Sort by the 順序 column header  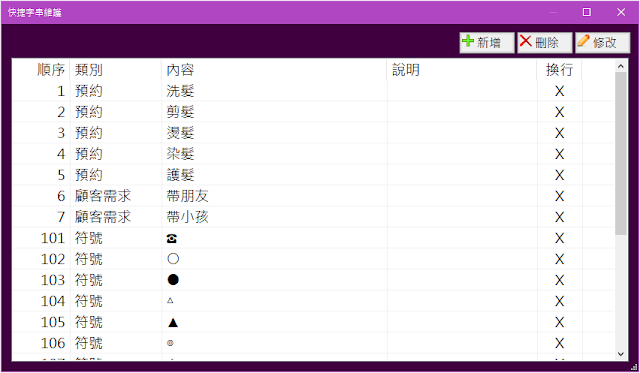[51, 70]
